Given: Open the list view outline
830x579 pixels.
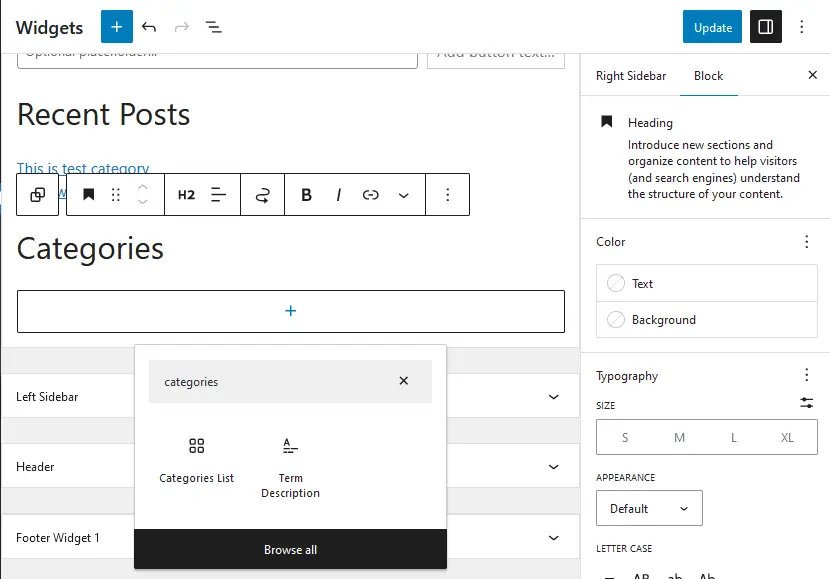Looking at the screenshot, I should point(213,27).
